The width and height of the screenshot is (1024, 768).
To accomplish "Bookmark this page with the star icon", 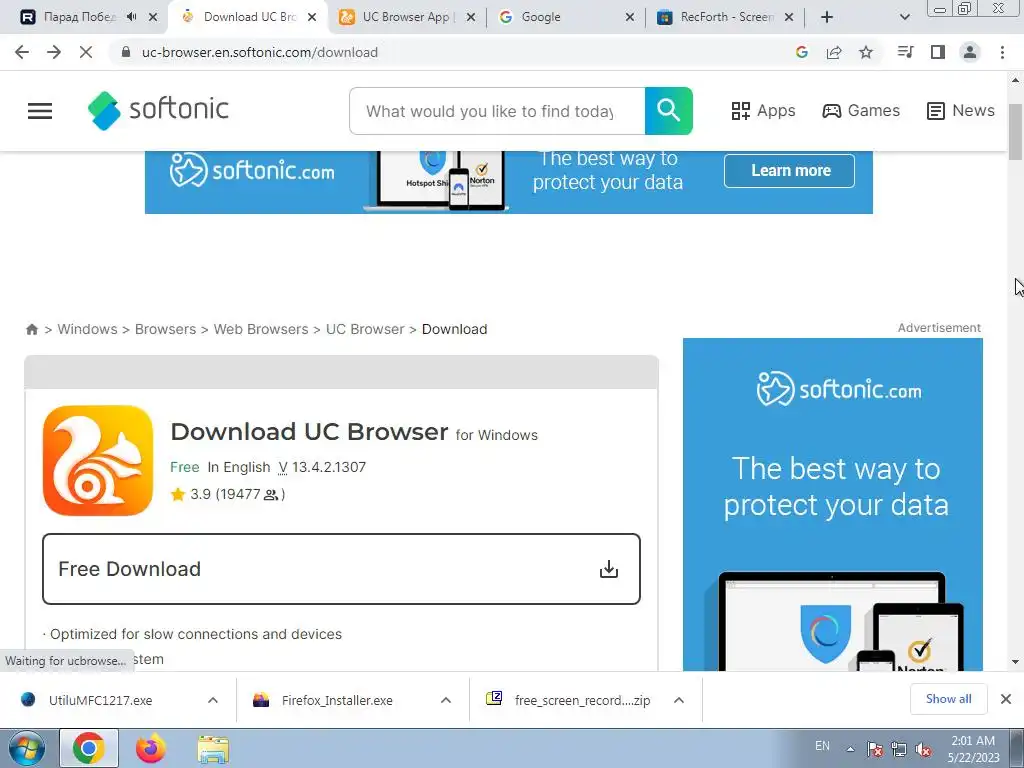I will (866, 52).
